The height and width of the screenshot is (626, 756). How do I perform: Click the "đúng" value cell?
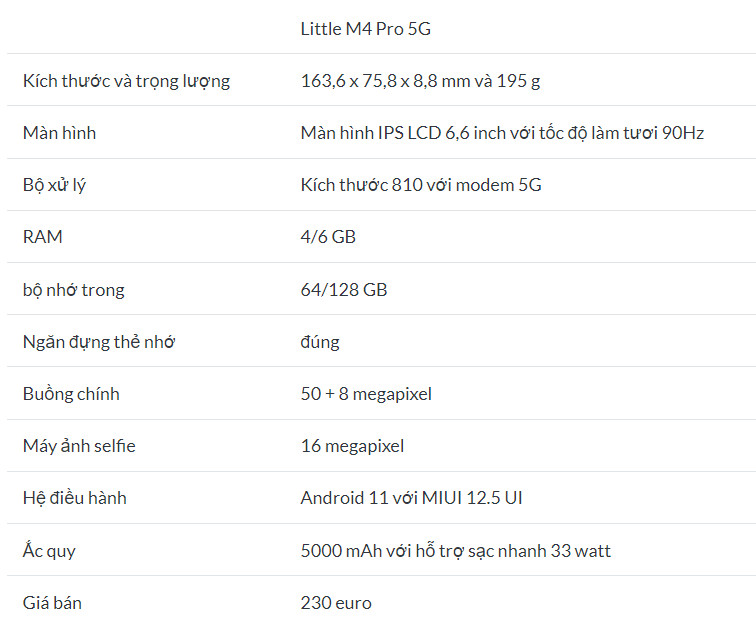[x=320, y=342]
